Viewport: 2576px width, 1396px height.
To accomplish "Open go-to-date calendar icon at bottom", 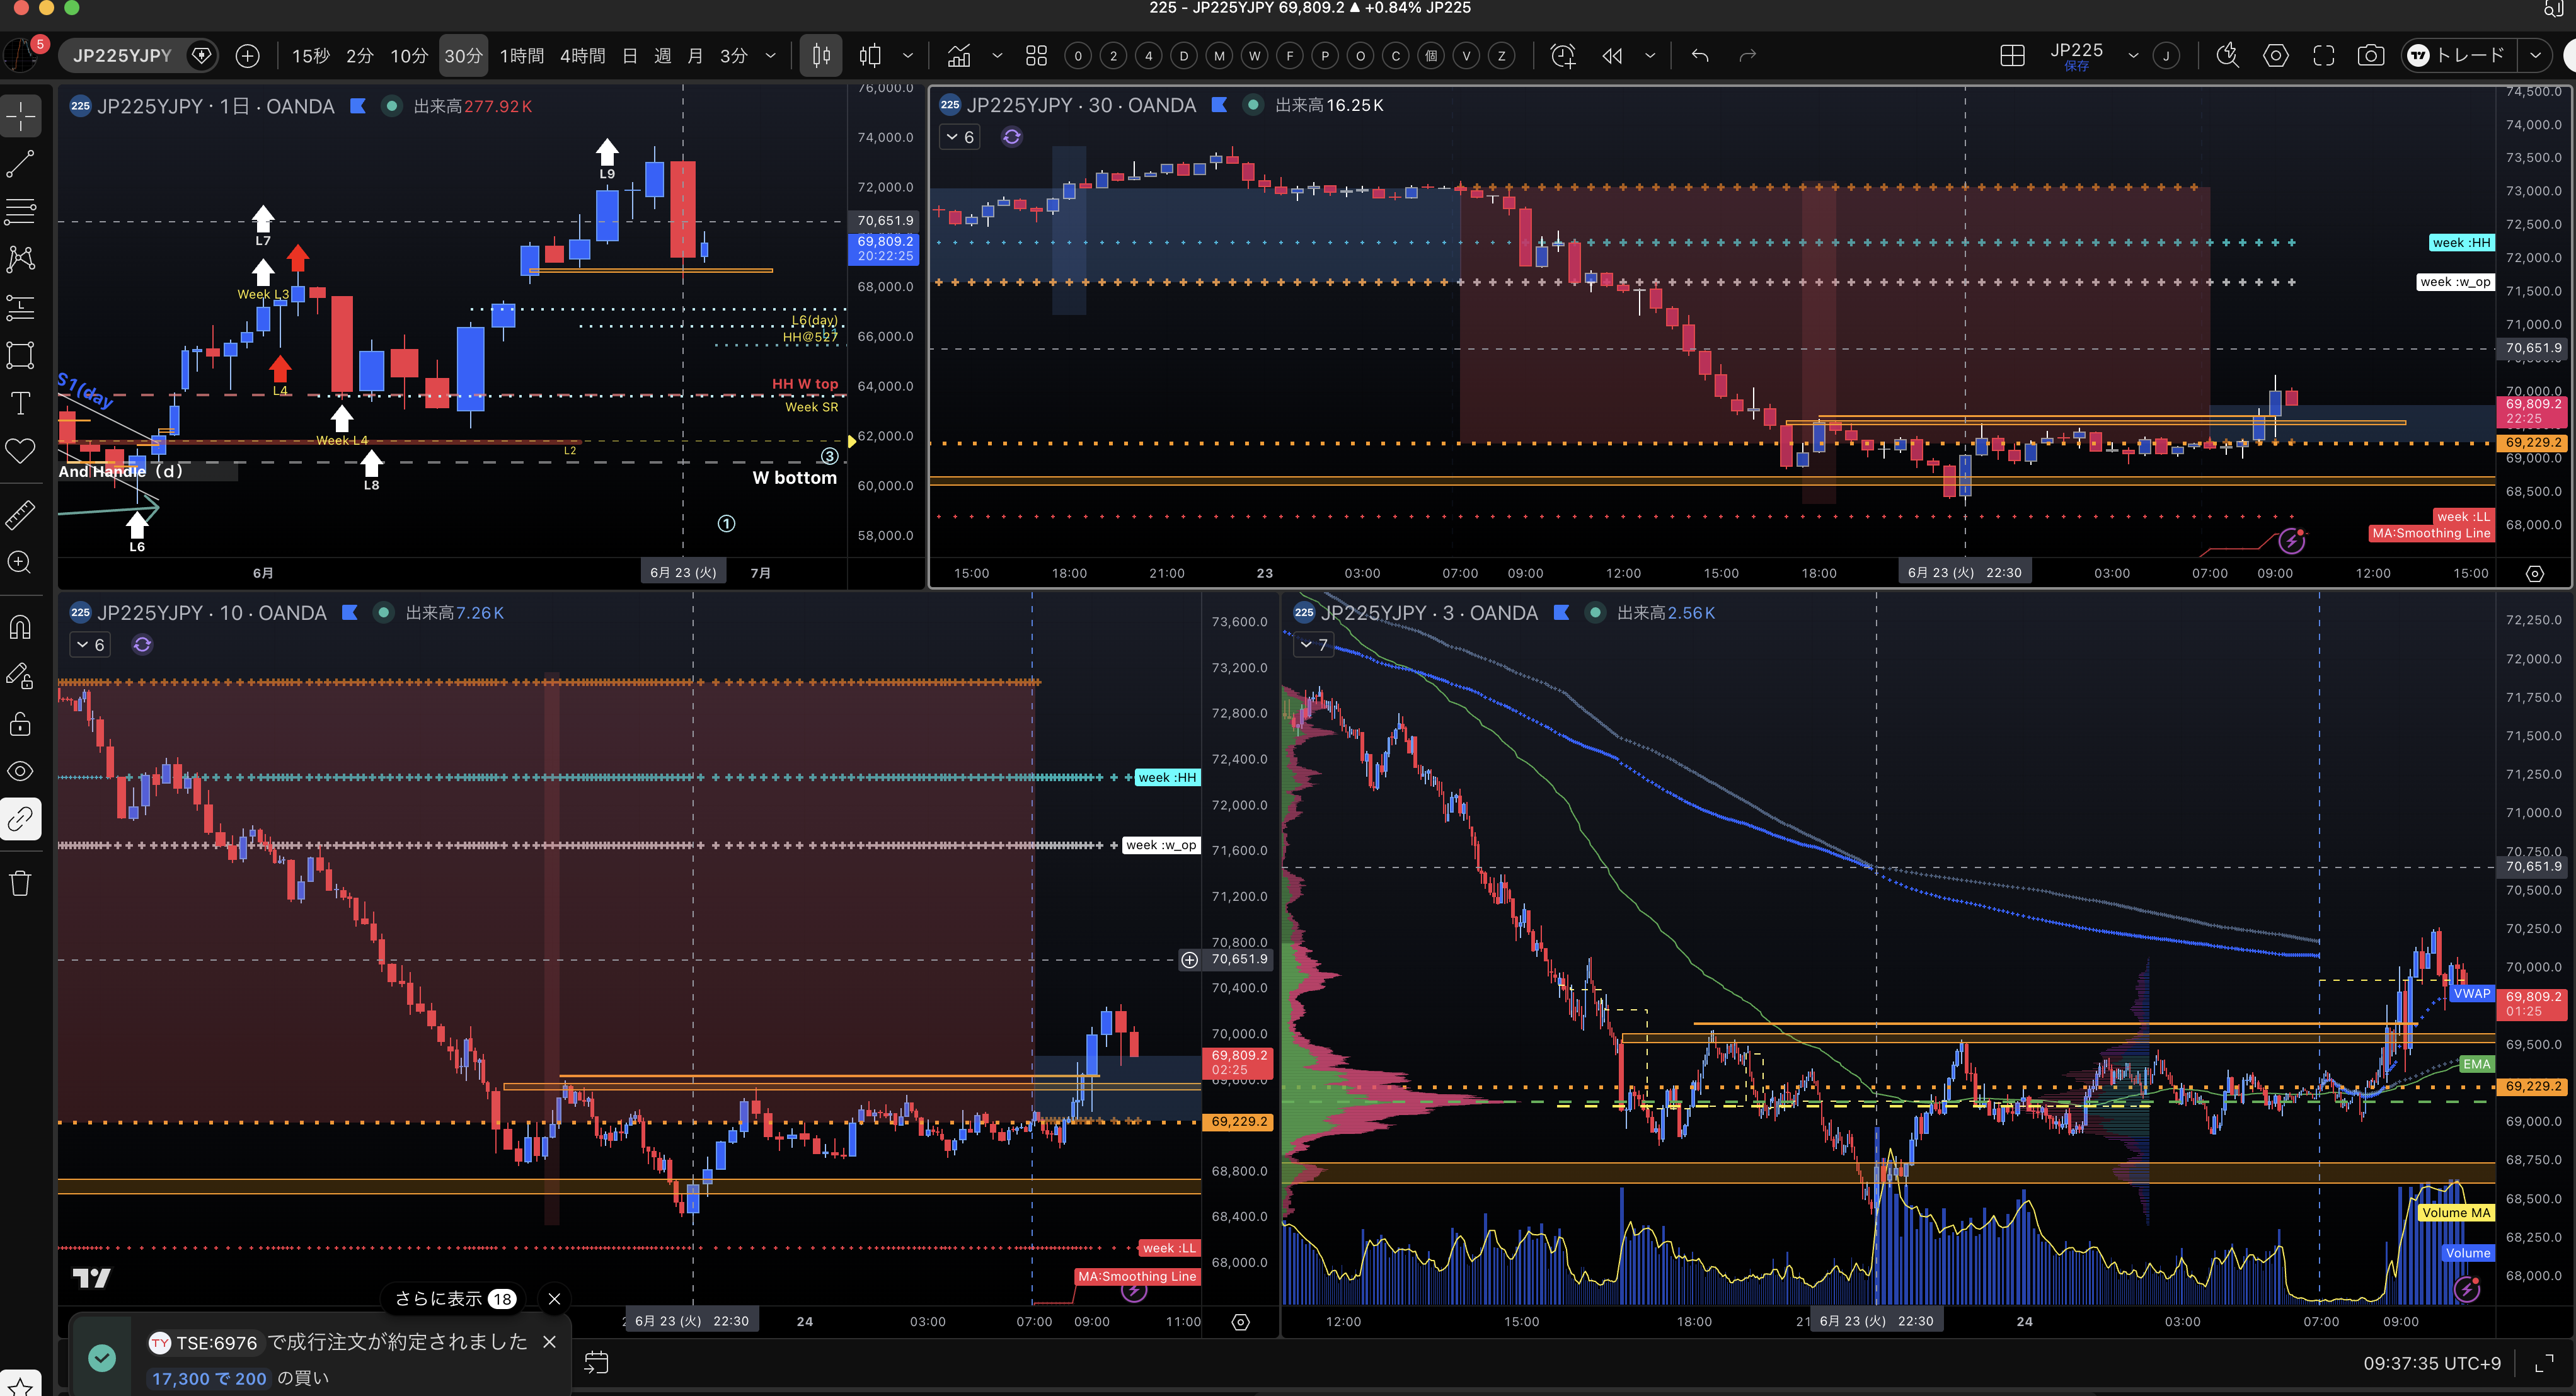I will pyautogui.click(x=596, y=1362).
